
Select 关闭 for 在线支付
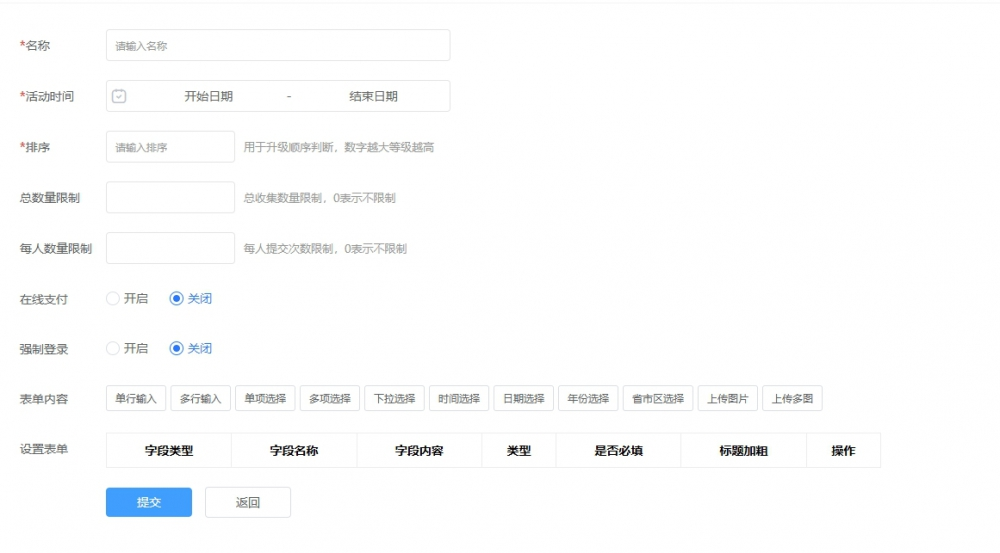177,298
